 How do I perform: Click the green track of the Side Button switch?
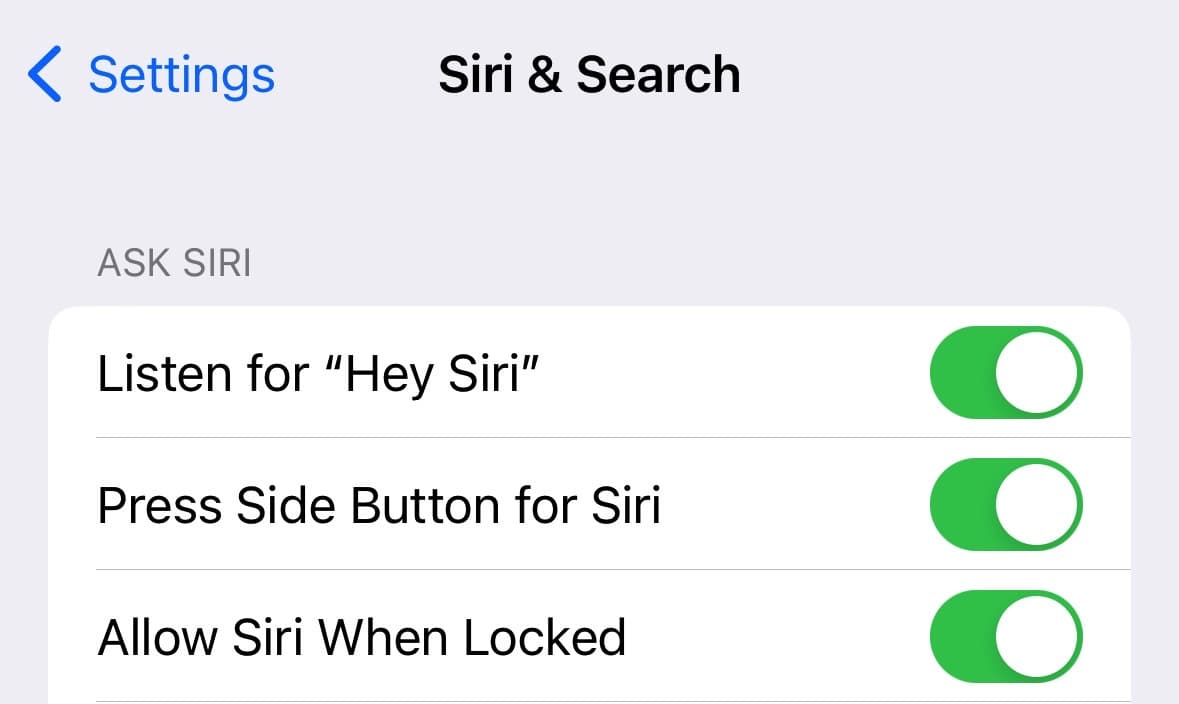point(962,504)
